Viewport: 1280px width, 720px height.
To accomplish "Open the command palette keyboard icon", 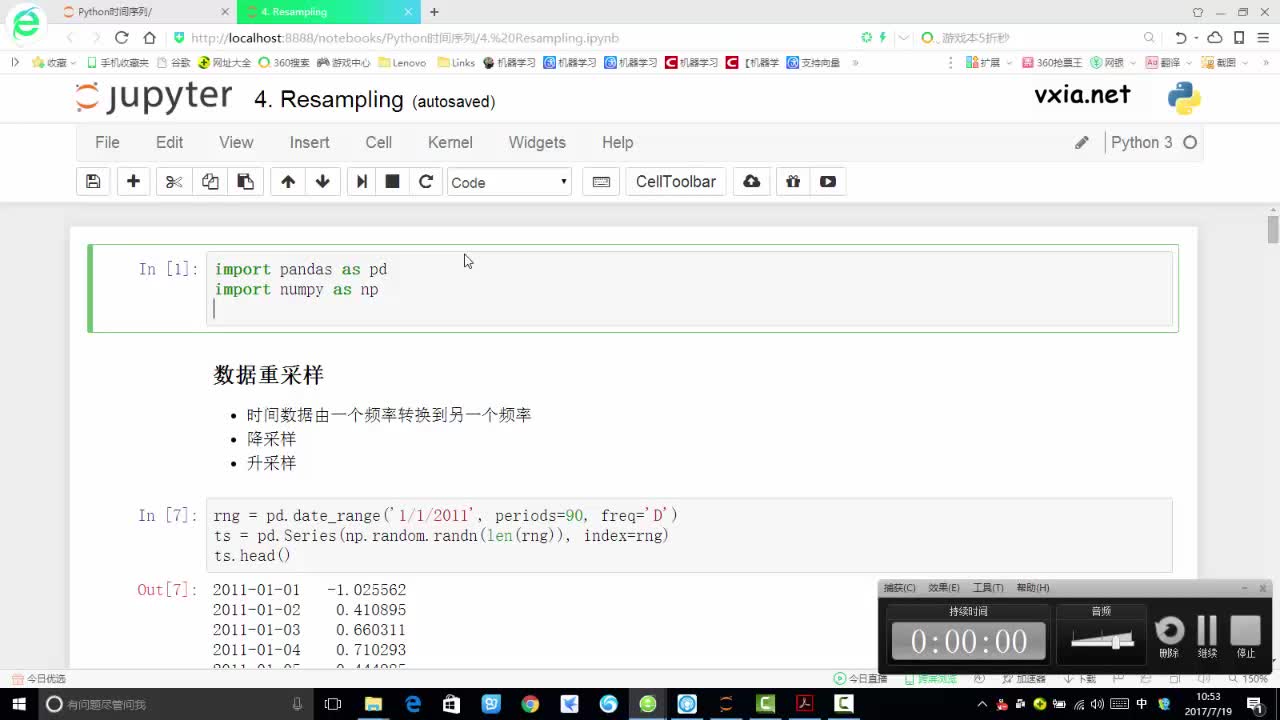I will (x=601, y=182).
